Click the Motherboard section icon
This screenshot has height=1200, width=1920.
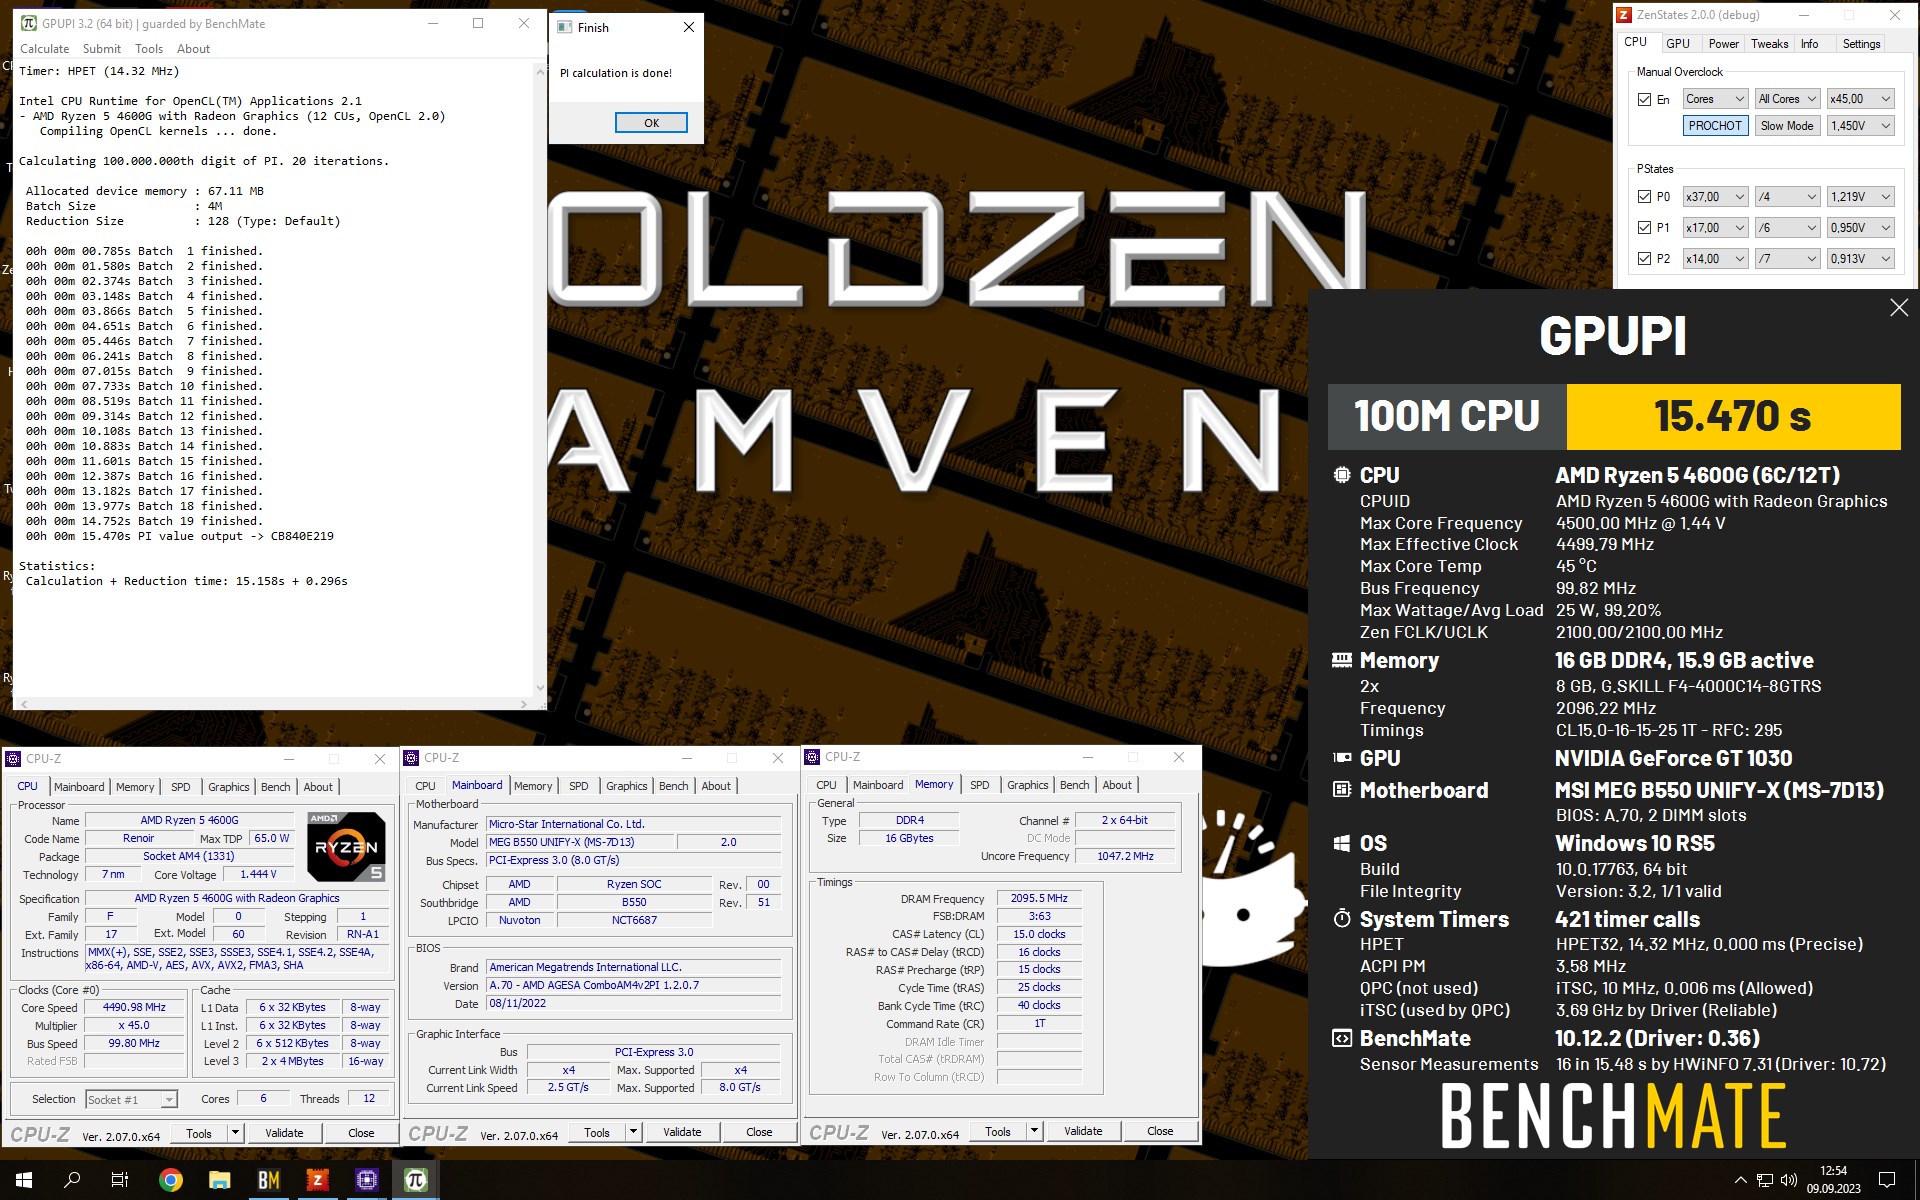[x=1342, y=790]
